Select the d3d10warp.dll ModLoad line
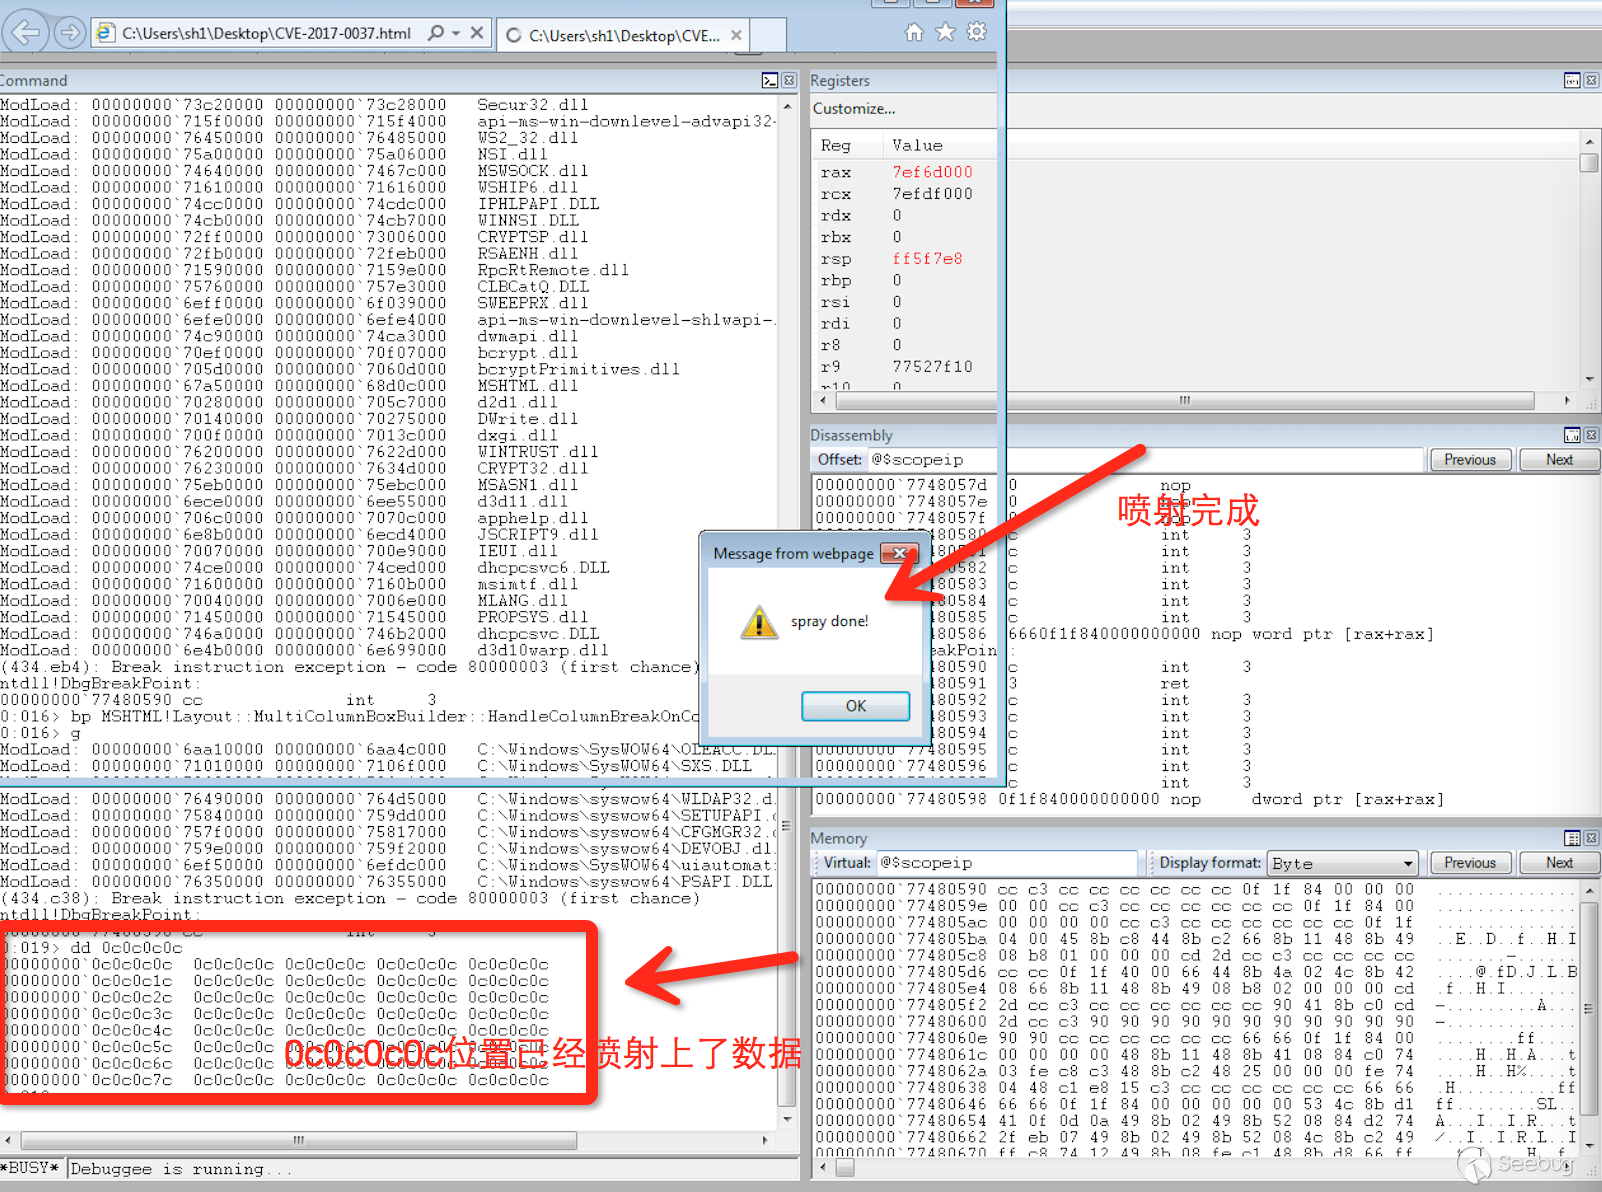The height and width of the screenshot is (1192, 1602). [x=304, y=651]
